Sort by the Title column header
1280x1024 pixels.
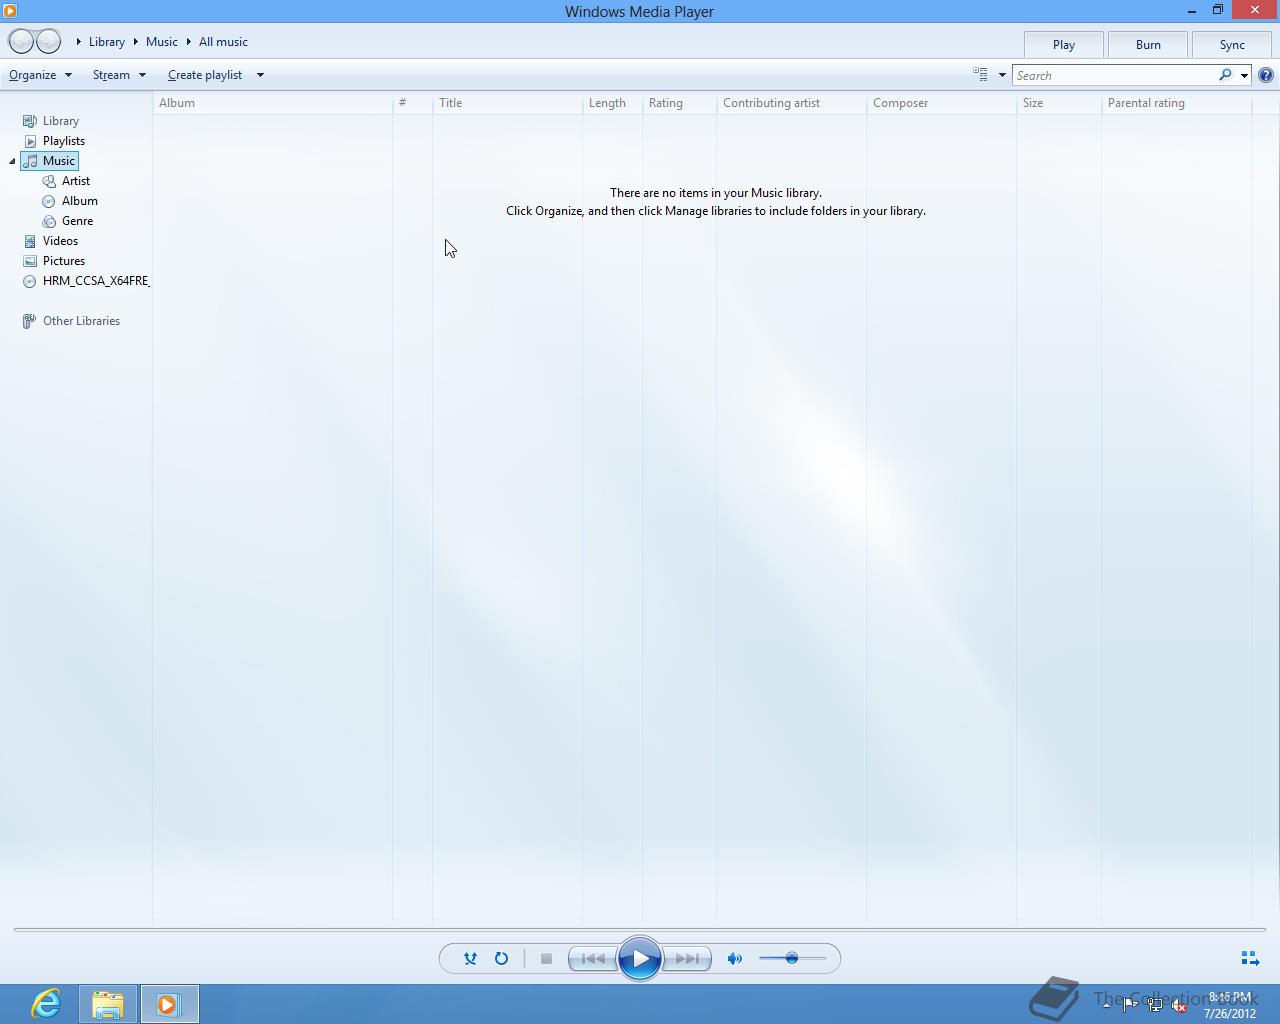508,103
